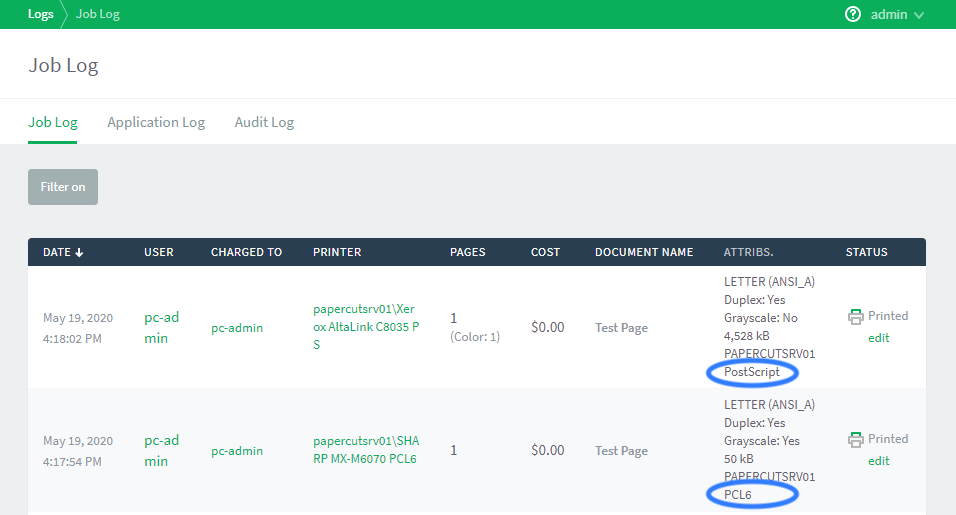Image resolution: width=956 pixels, height=515 pixels.
Task: Select Grayscale: Yes attribute text
Action: [762, 441]
